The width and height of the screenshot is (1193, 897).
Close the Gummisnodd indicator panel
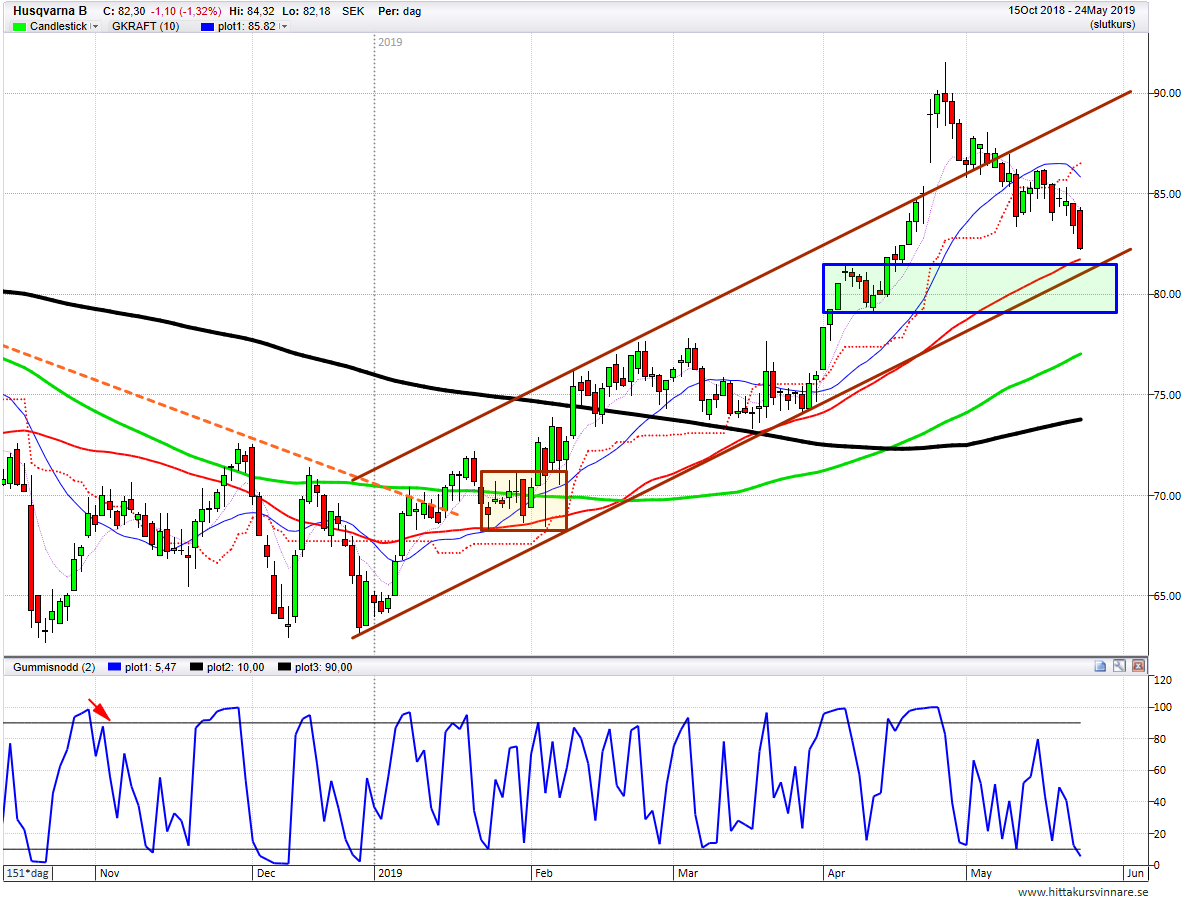[1138, 666]
